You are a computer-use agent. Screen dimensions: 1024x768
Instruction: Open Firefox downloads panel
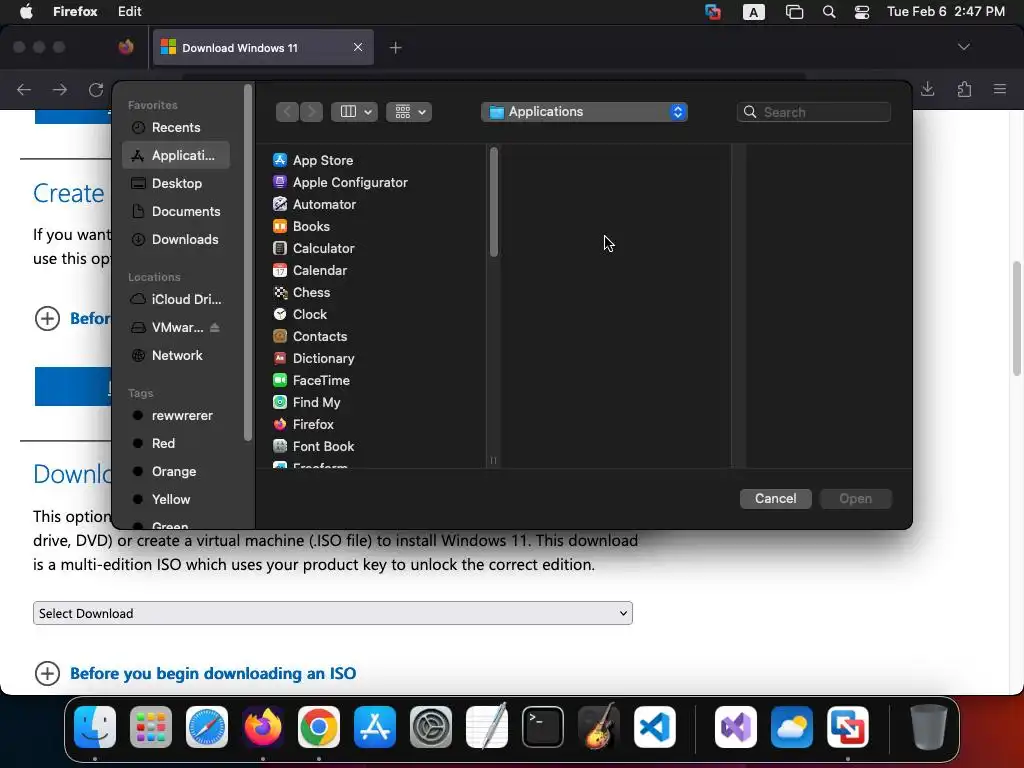coord(927,89)
